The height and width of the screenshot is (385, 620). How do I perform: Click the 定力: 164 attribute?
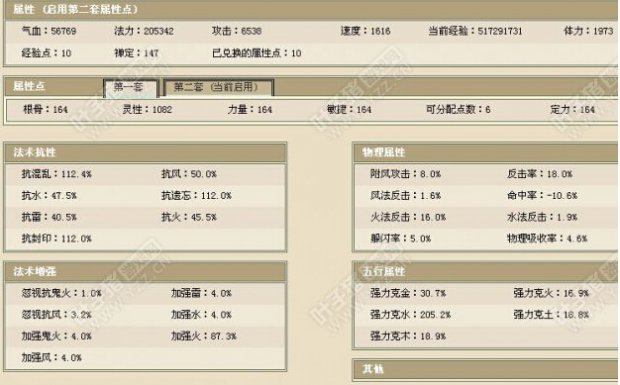click(573, 109)
